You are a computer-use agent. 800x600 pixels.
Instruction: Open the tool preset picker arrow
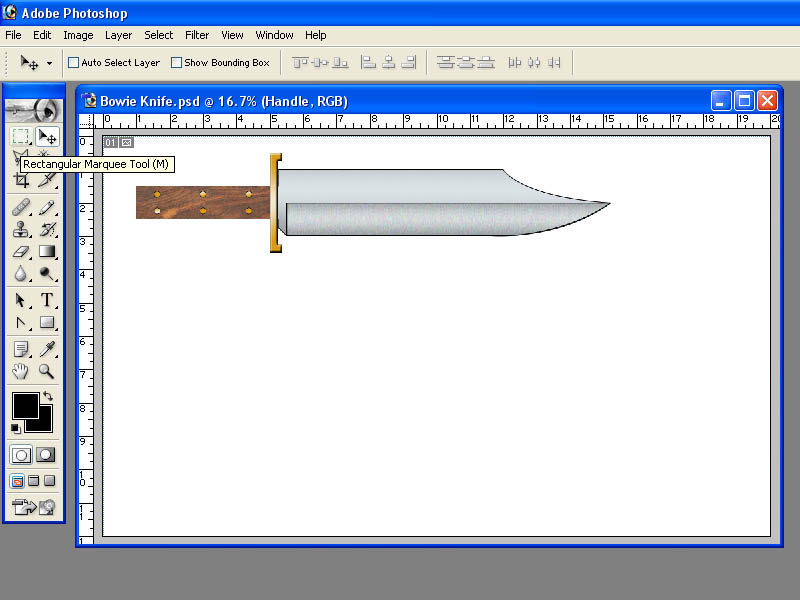click(x=49, y=63)
